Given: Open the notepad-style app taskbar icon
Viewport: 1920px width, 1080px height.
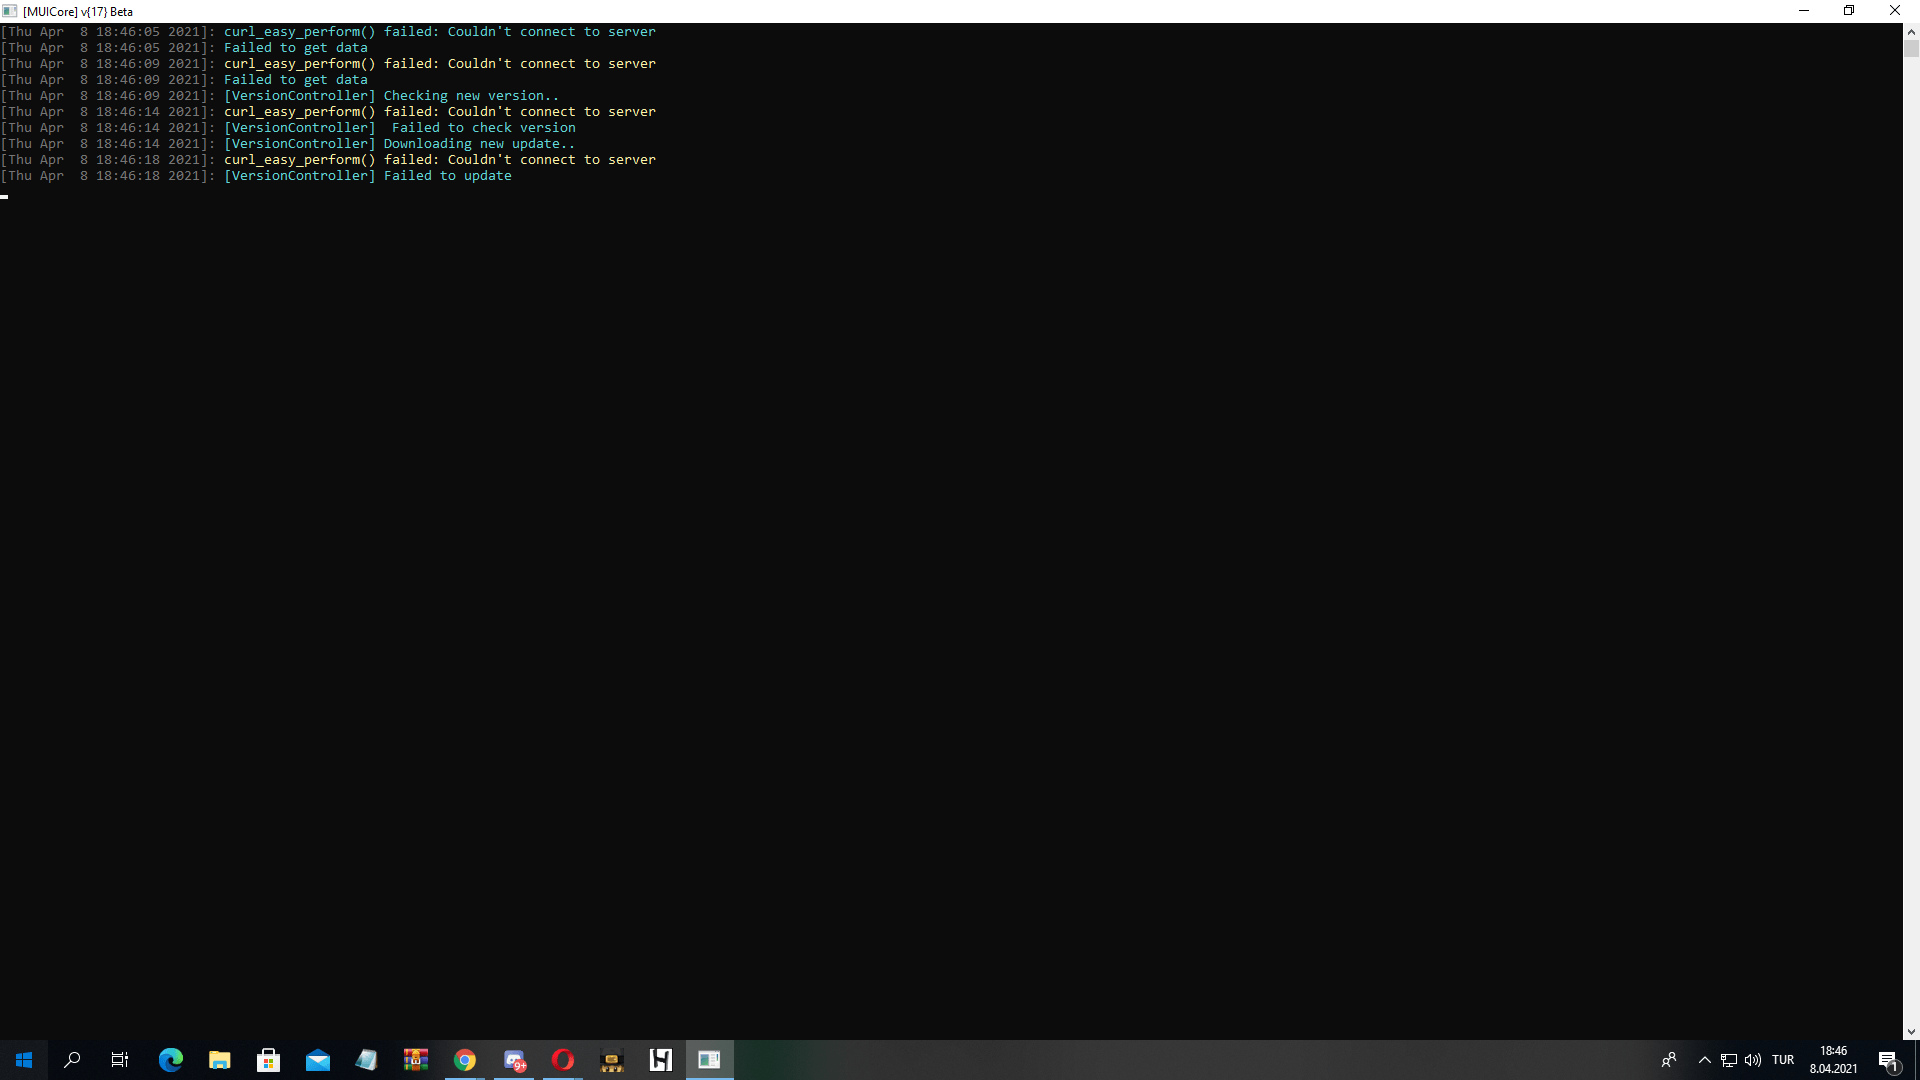Looking at the screenshot, I should (x=367, y=1060).
